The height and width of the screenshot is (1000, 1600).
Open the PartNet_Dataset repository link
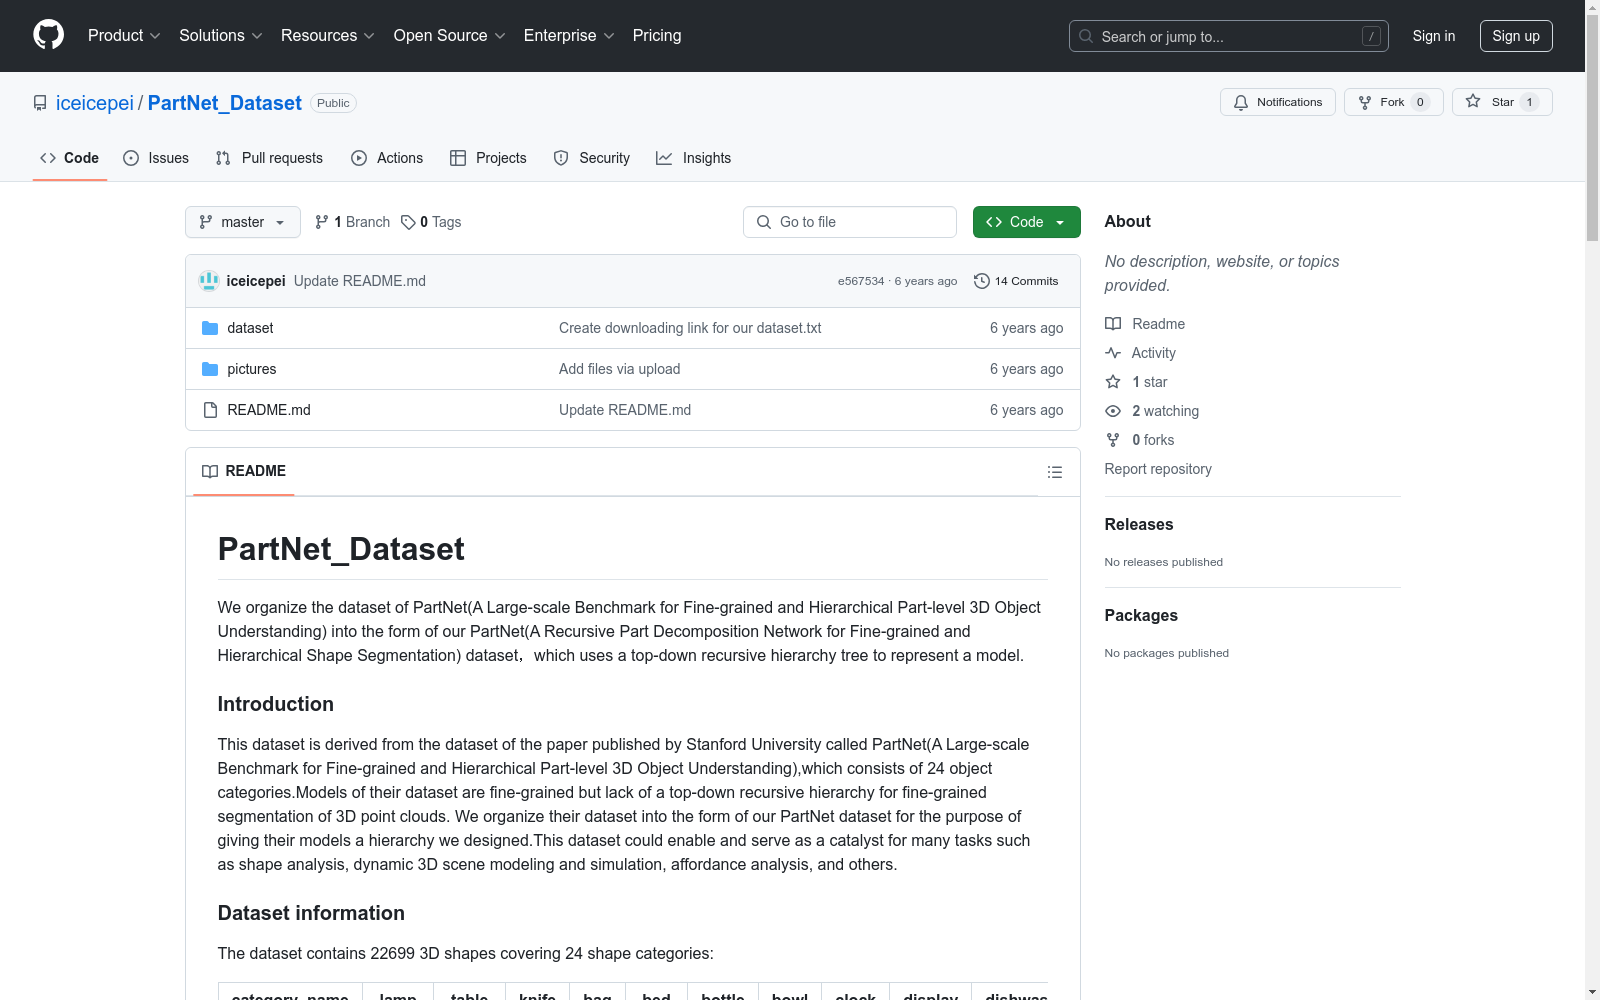(225, 103)
